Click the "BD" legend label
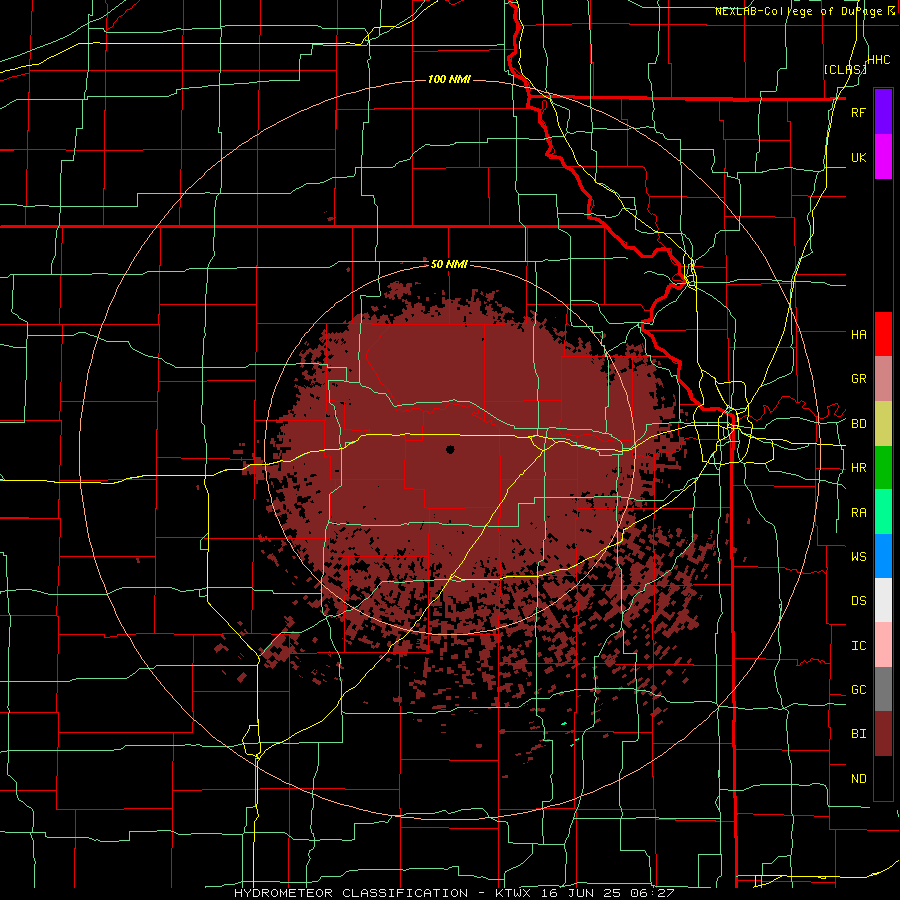This screenshot has width=900, height=900. tap(858, 424)
